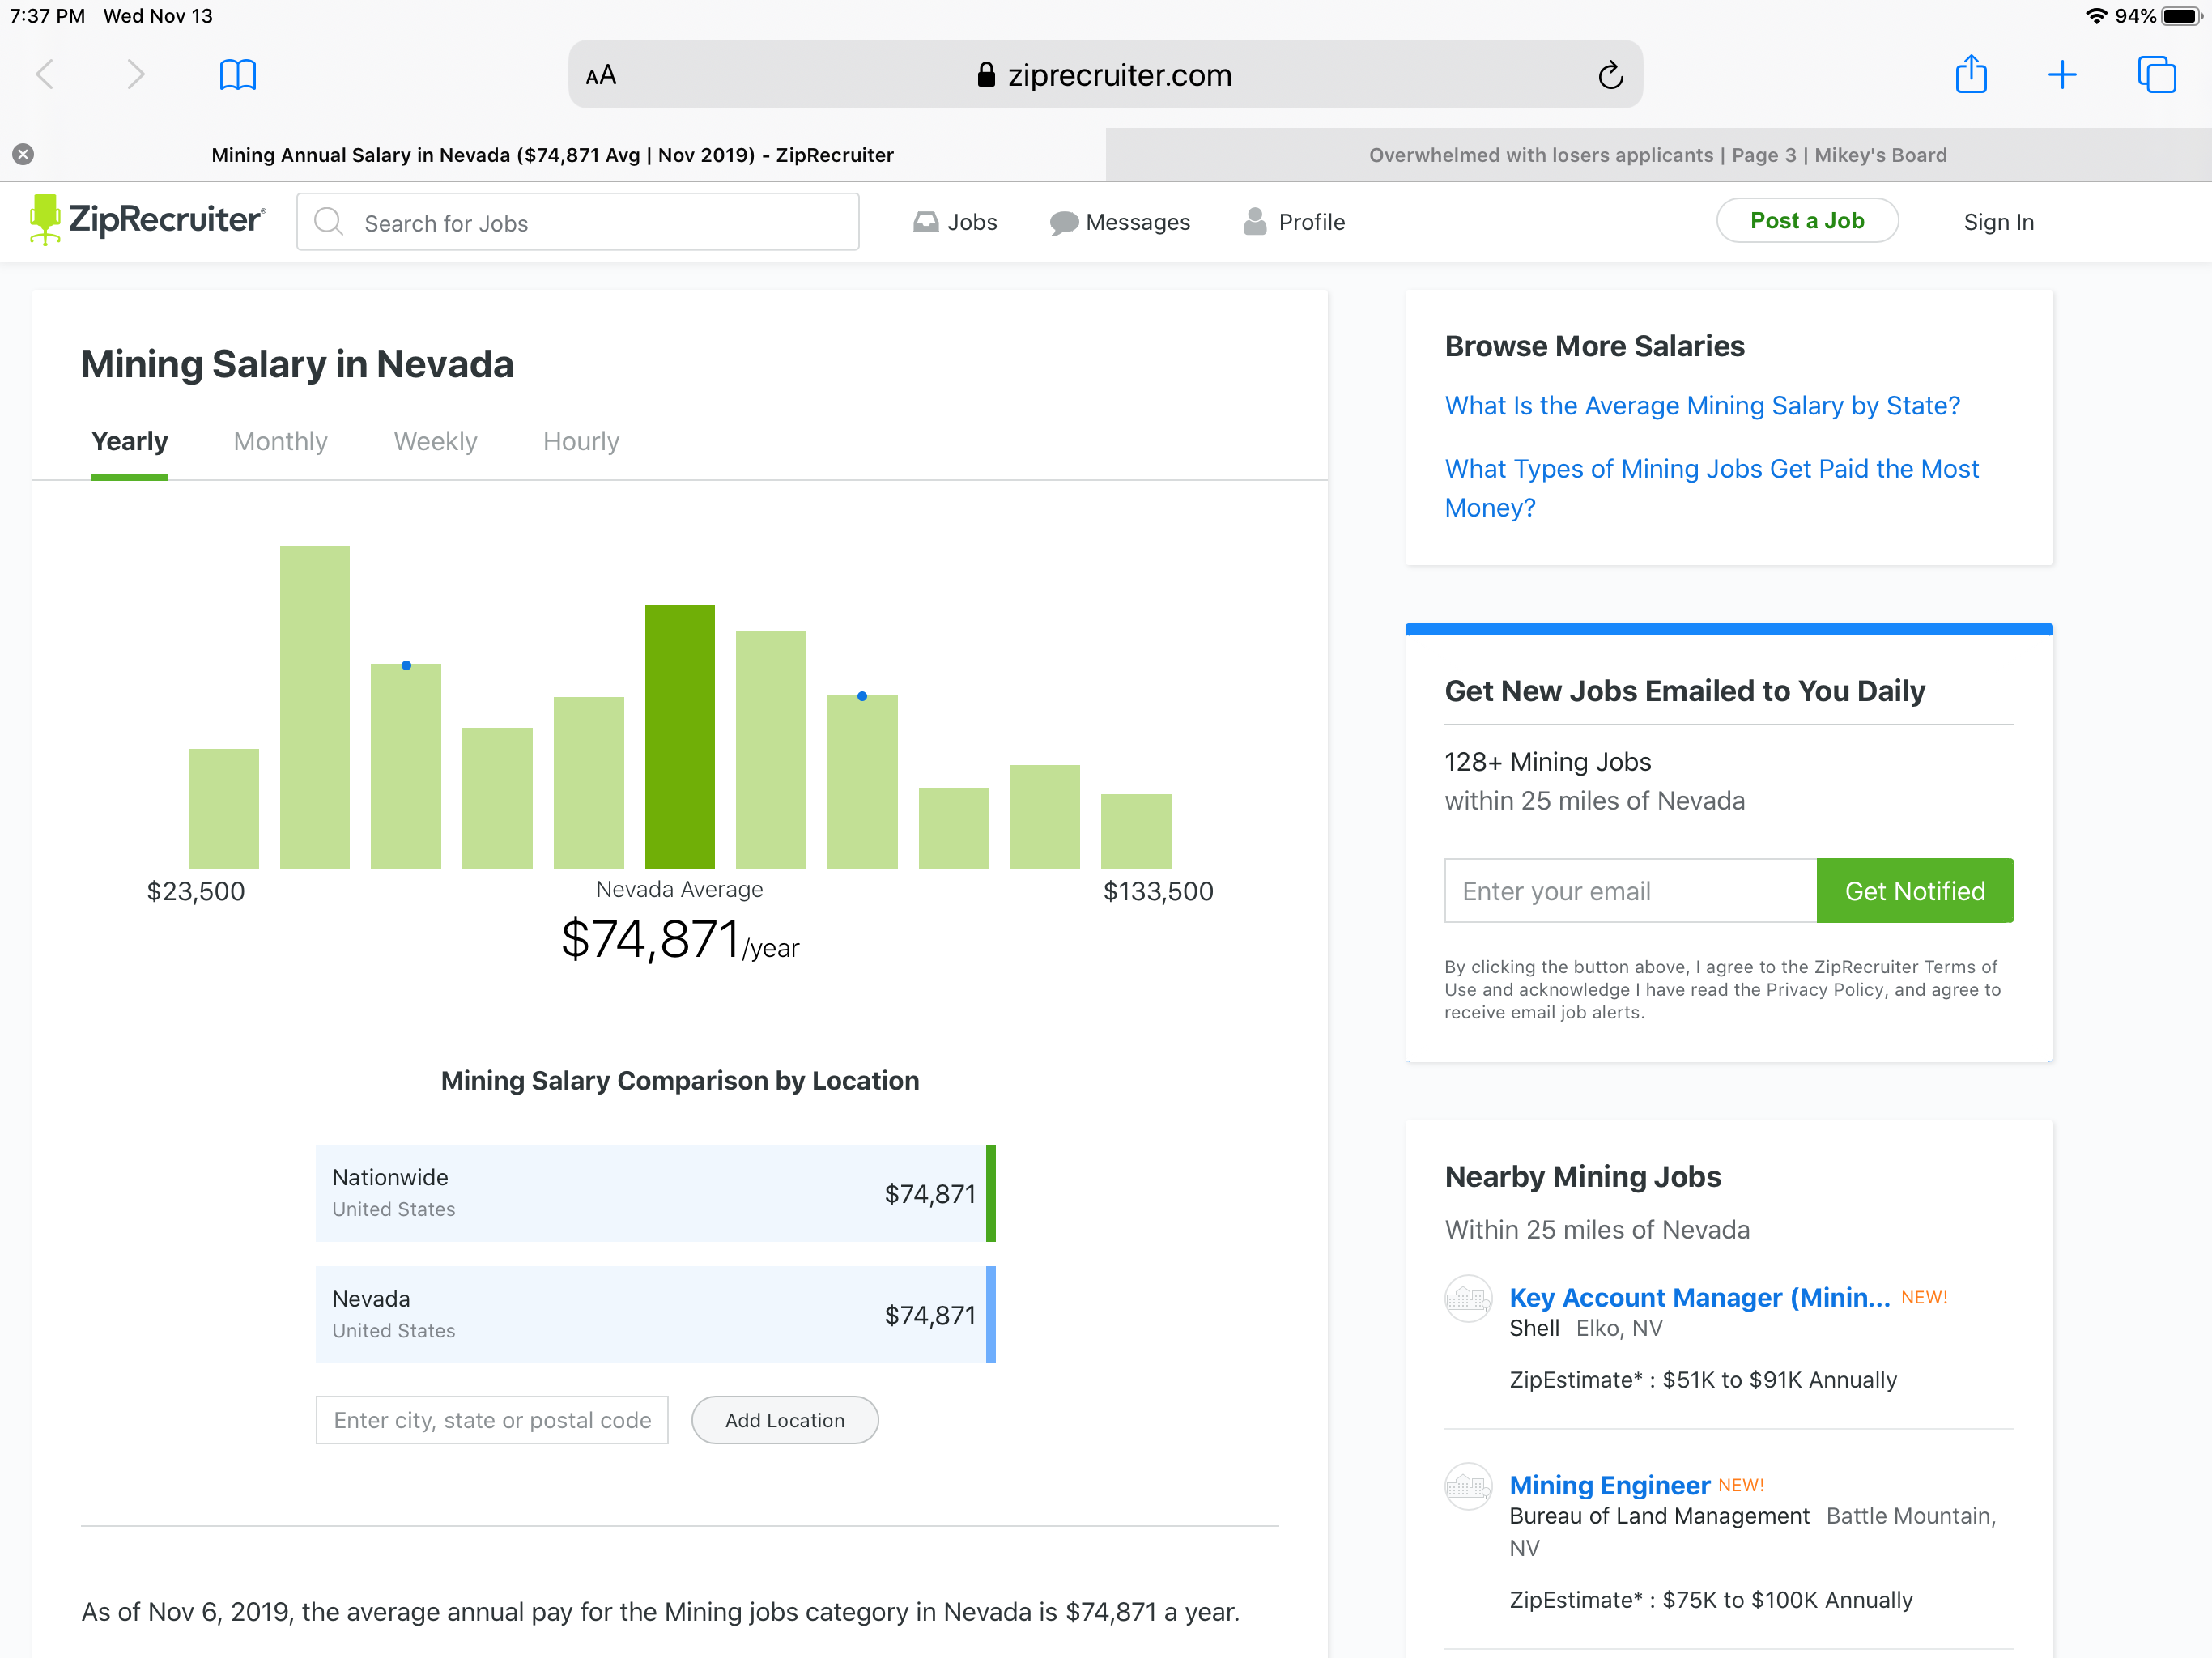The height and width of the screenshot is (1658, 2212).
Task: Tap the Safari share icon
Action: coord(1970,75)
